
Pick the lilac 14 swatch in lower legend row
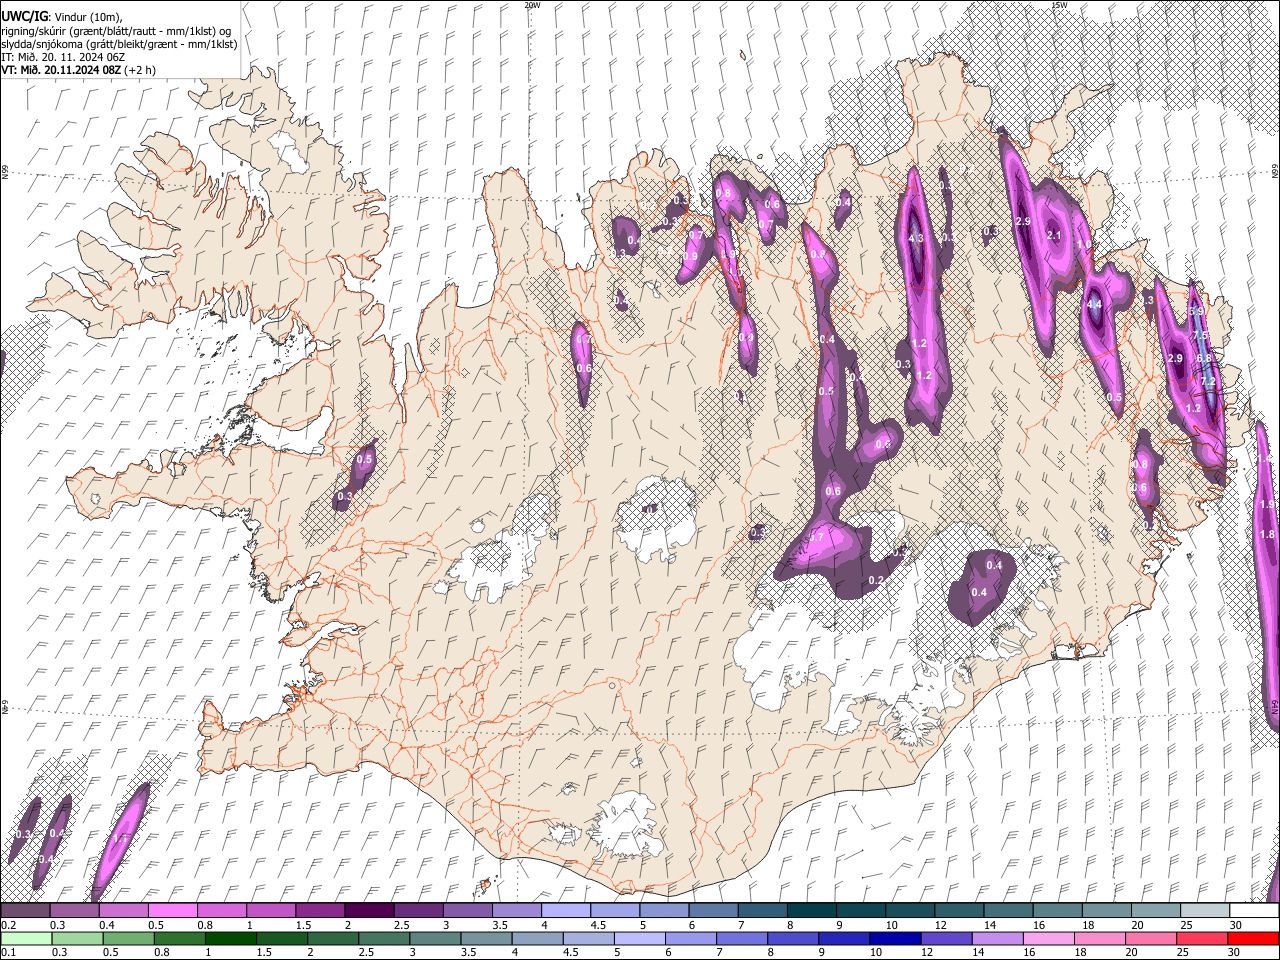pyautogui.click(x=997, y=938)
